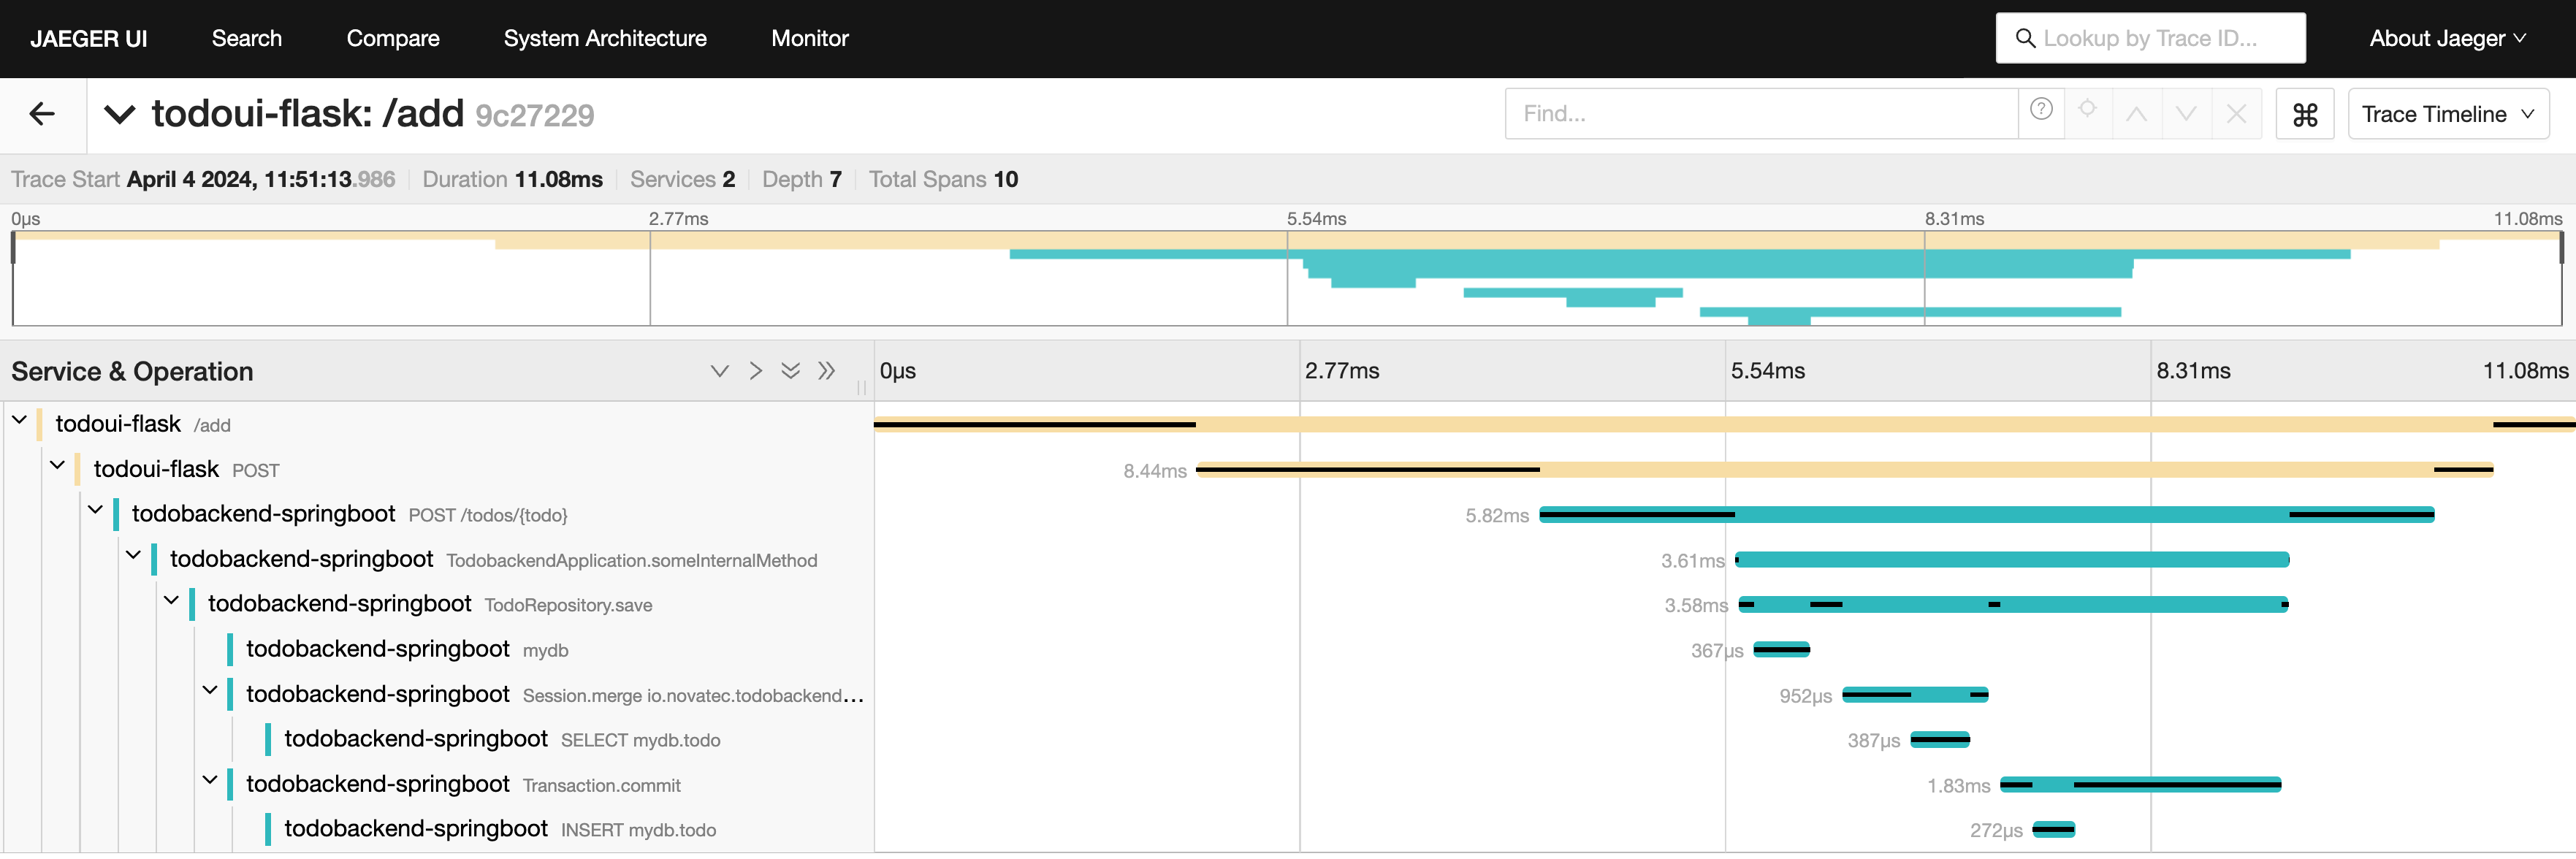Screen dimensions: 2576x859
Task: Collapse trace header with chevron beside title
Action: click(119, 114)
